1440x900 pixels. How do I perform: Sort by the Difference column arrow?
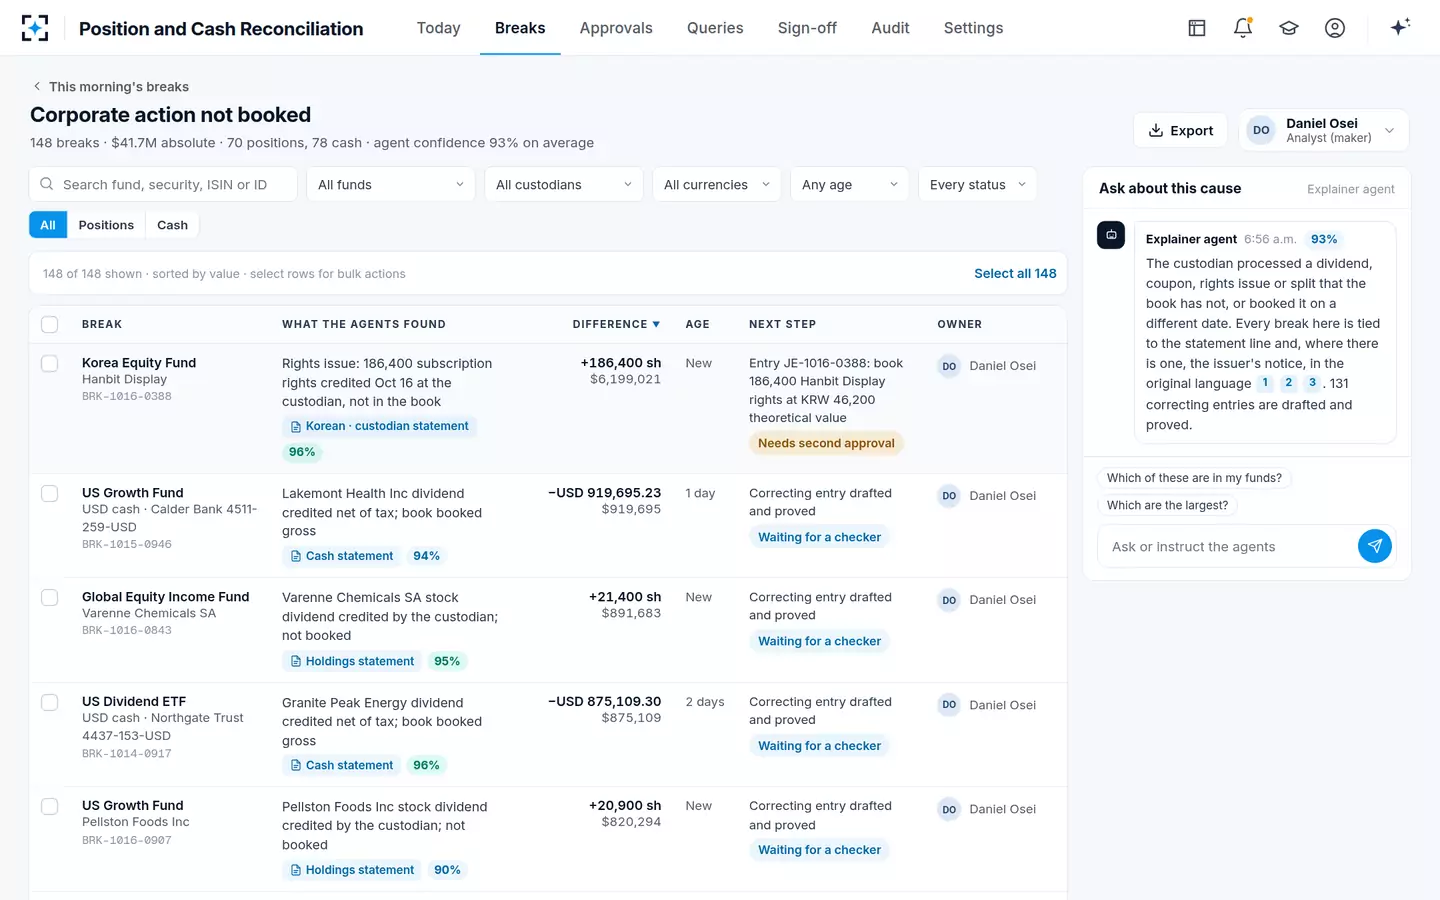656,324
